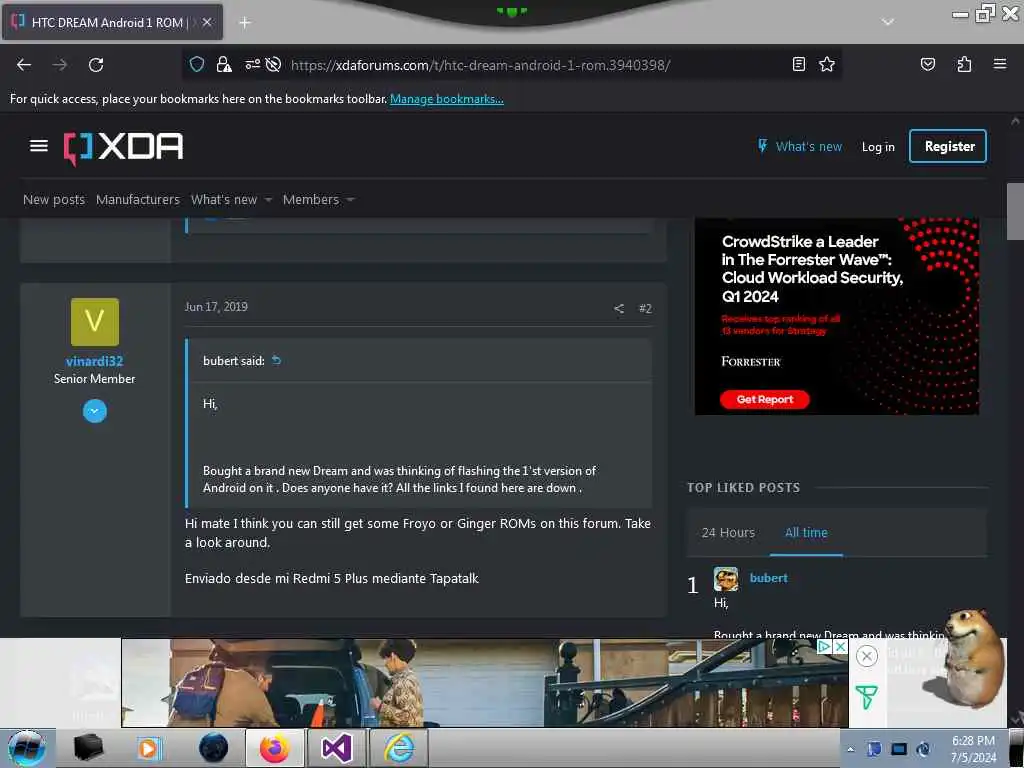The width and height of the screenshot is (1024, 768).
Task: Open the list all tabs dropdown
Action: click(x=888, y=22)
